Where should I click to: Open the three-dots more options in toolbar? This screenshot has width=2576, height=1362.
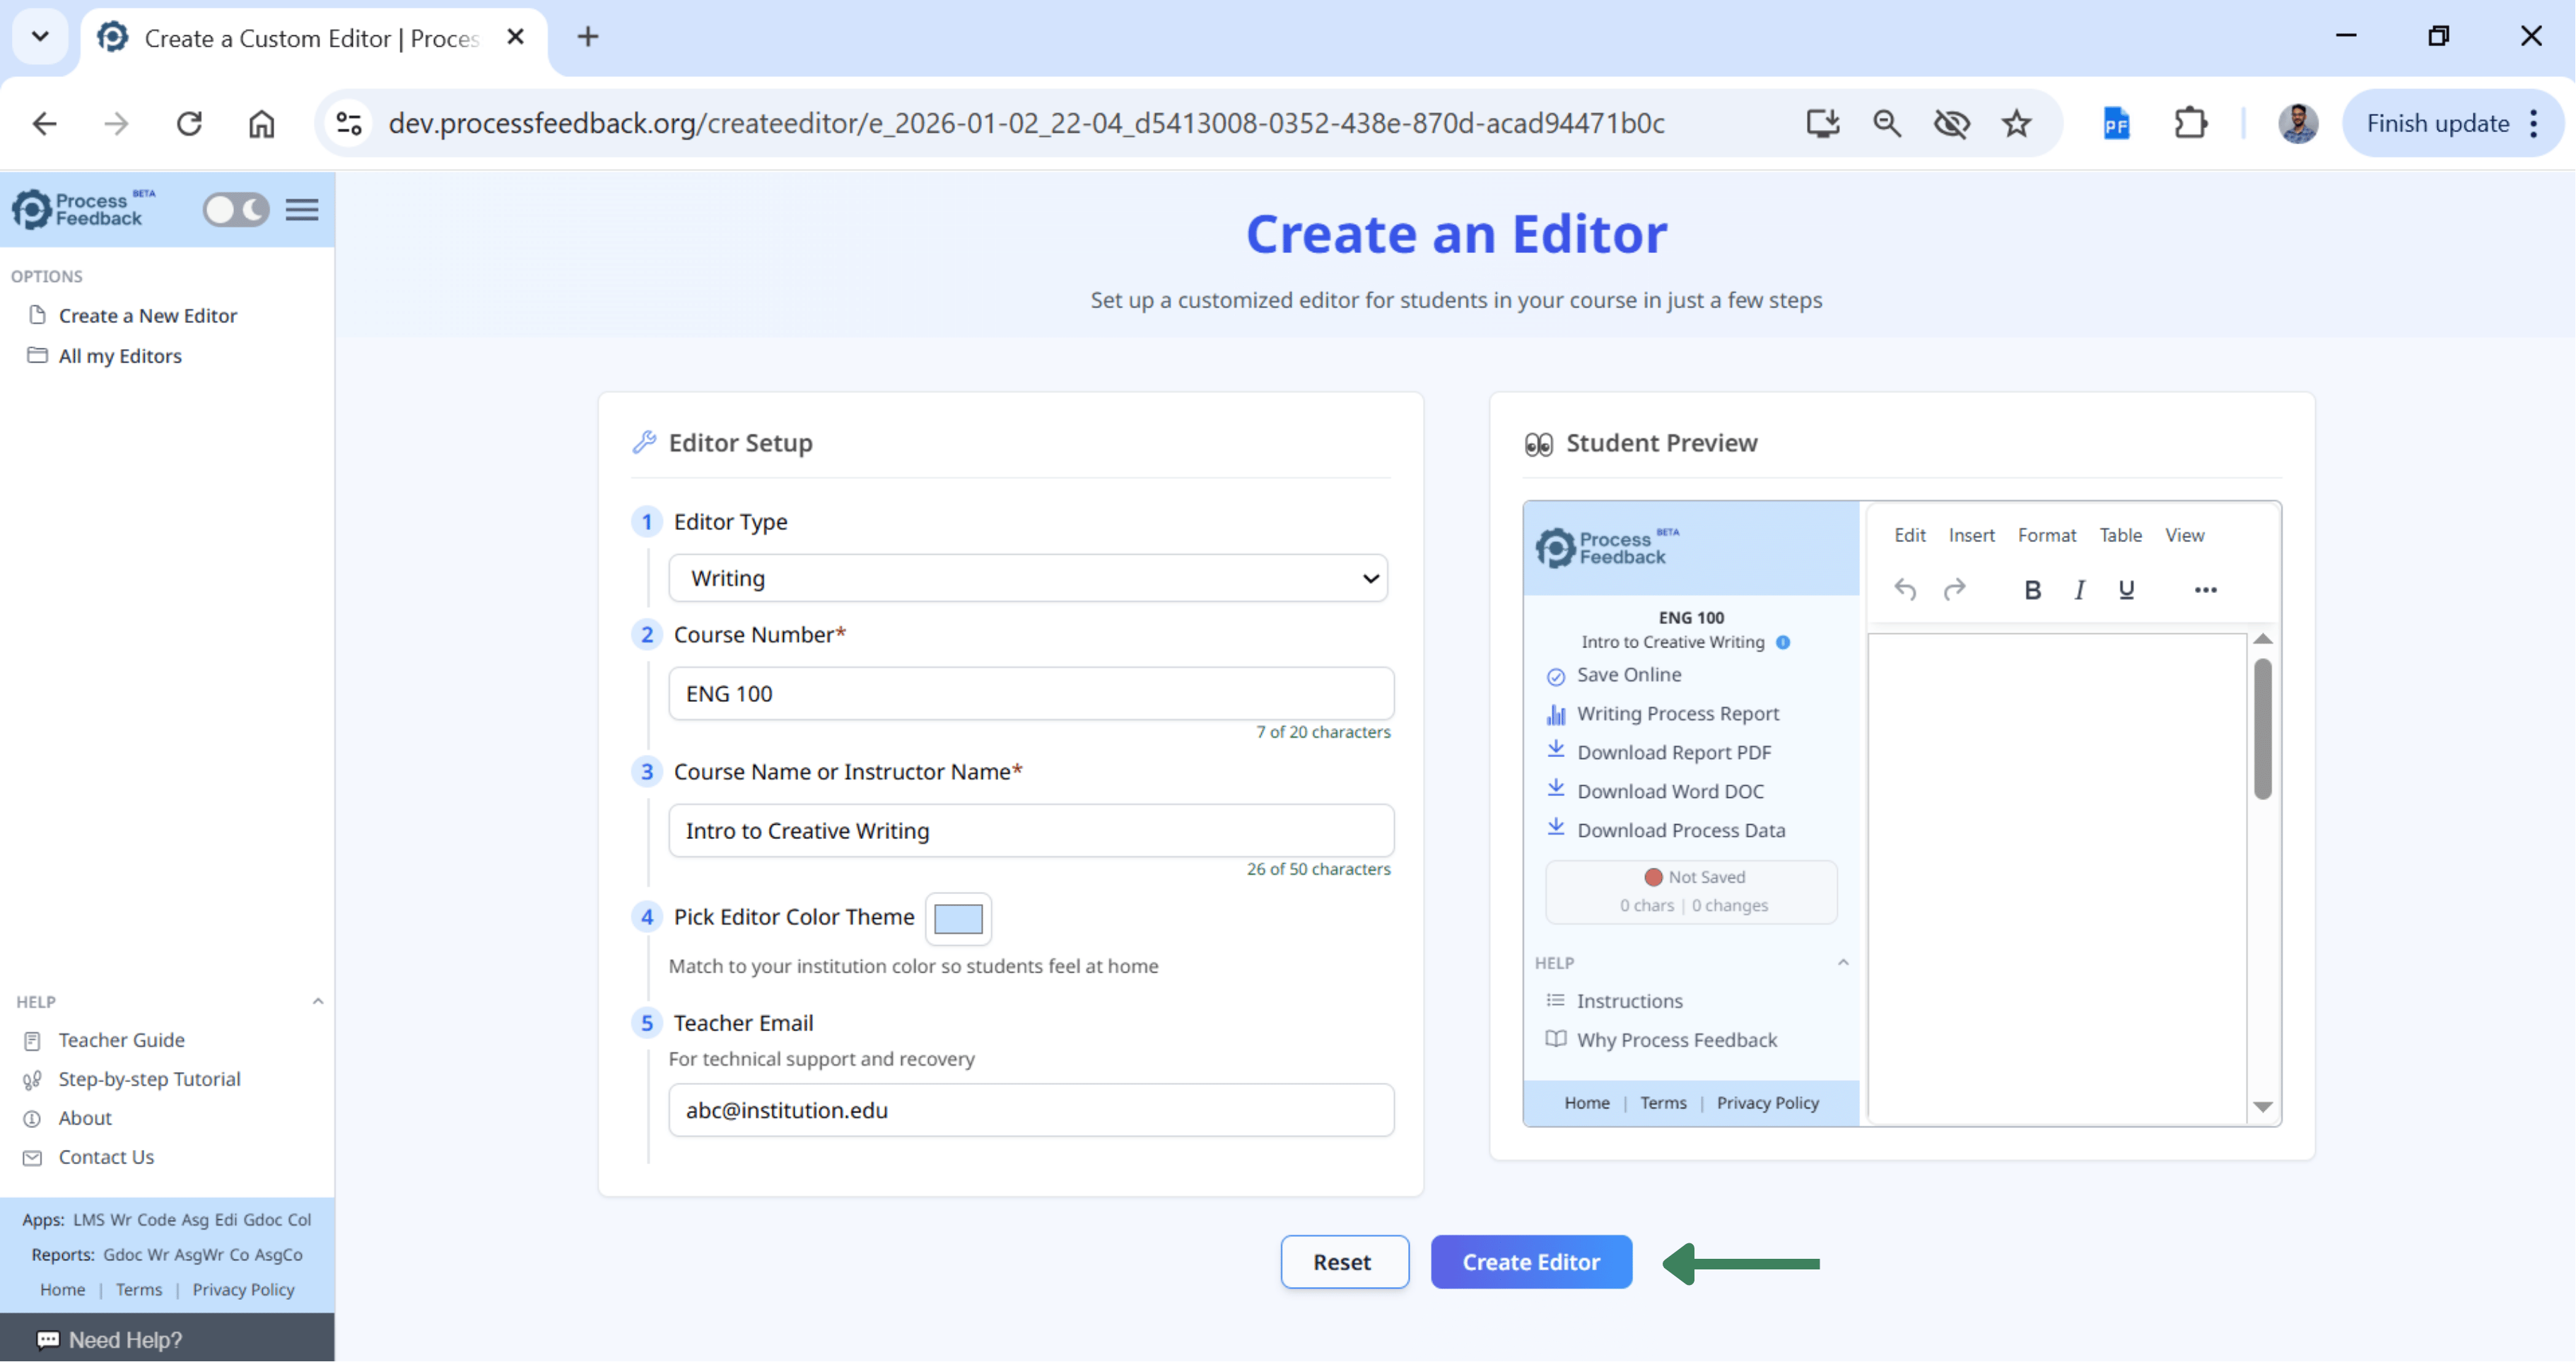2205,590
